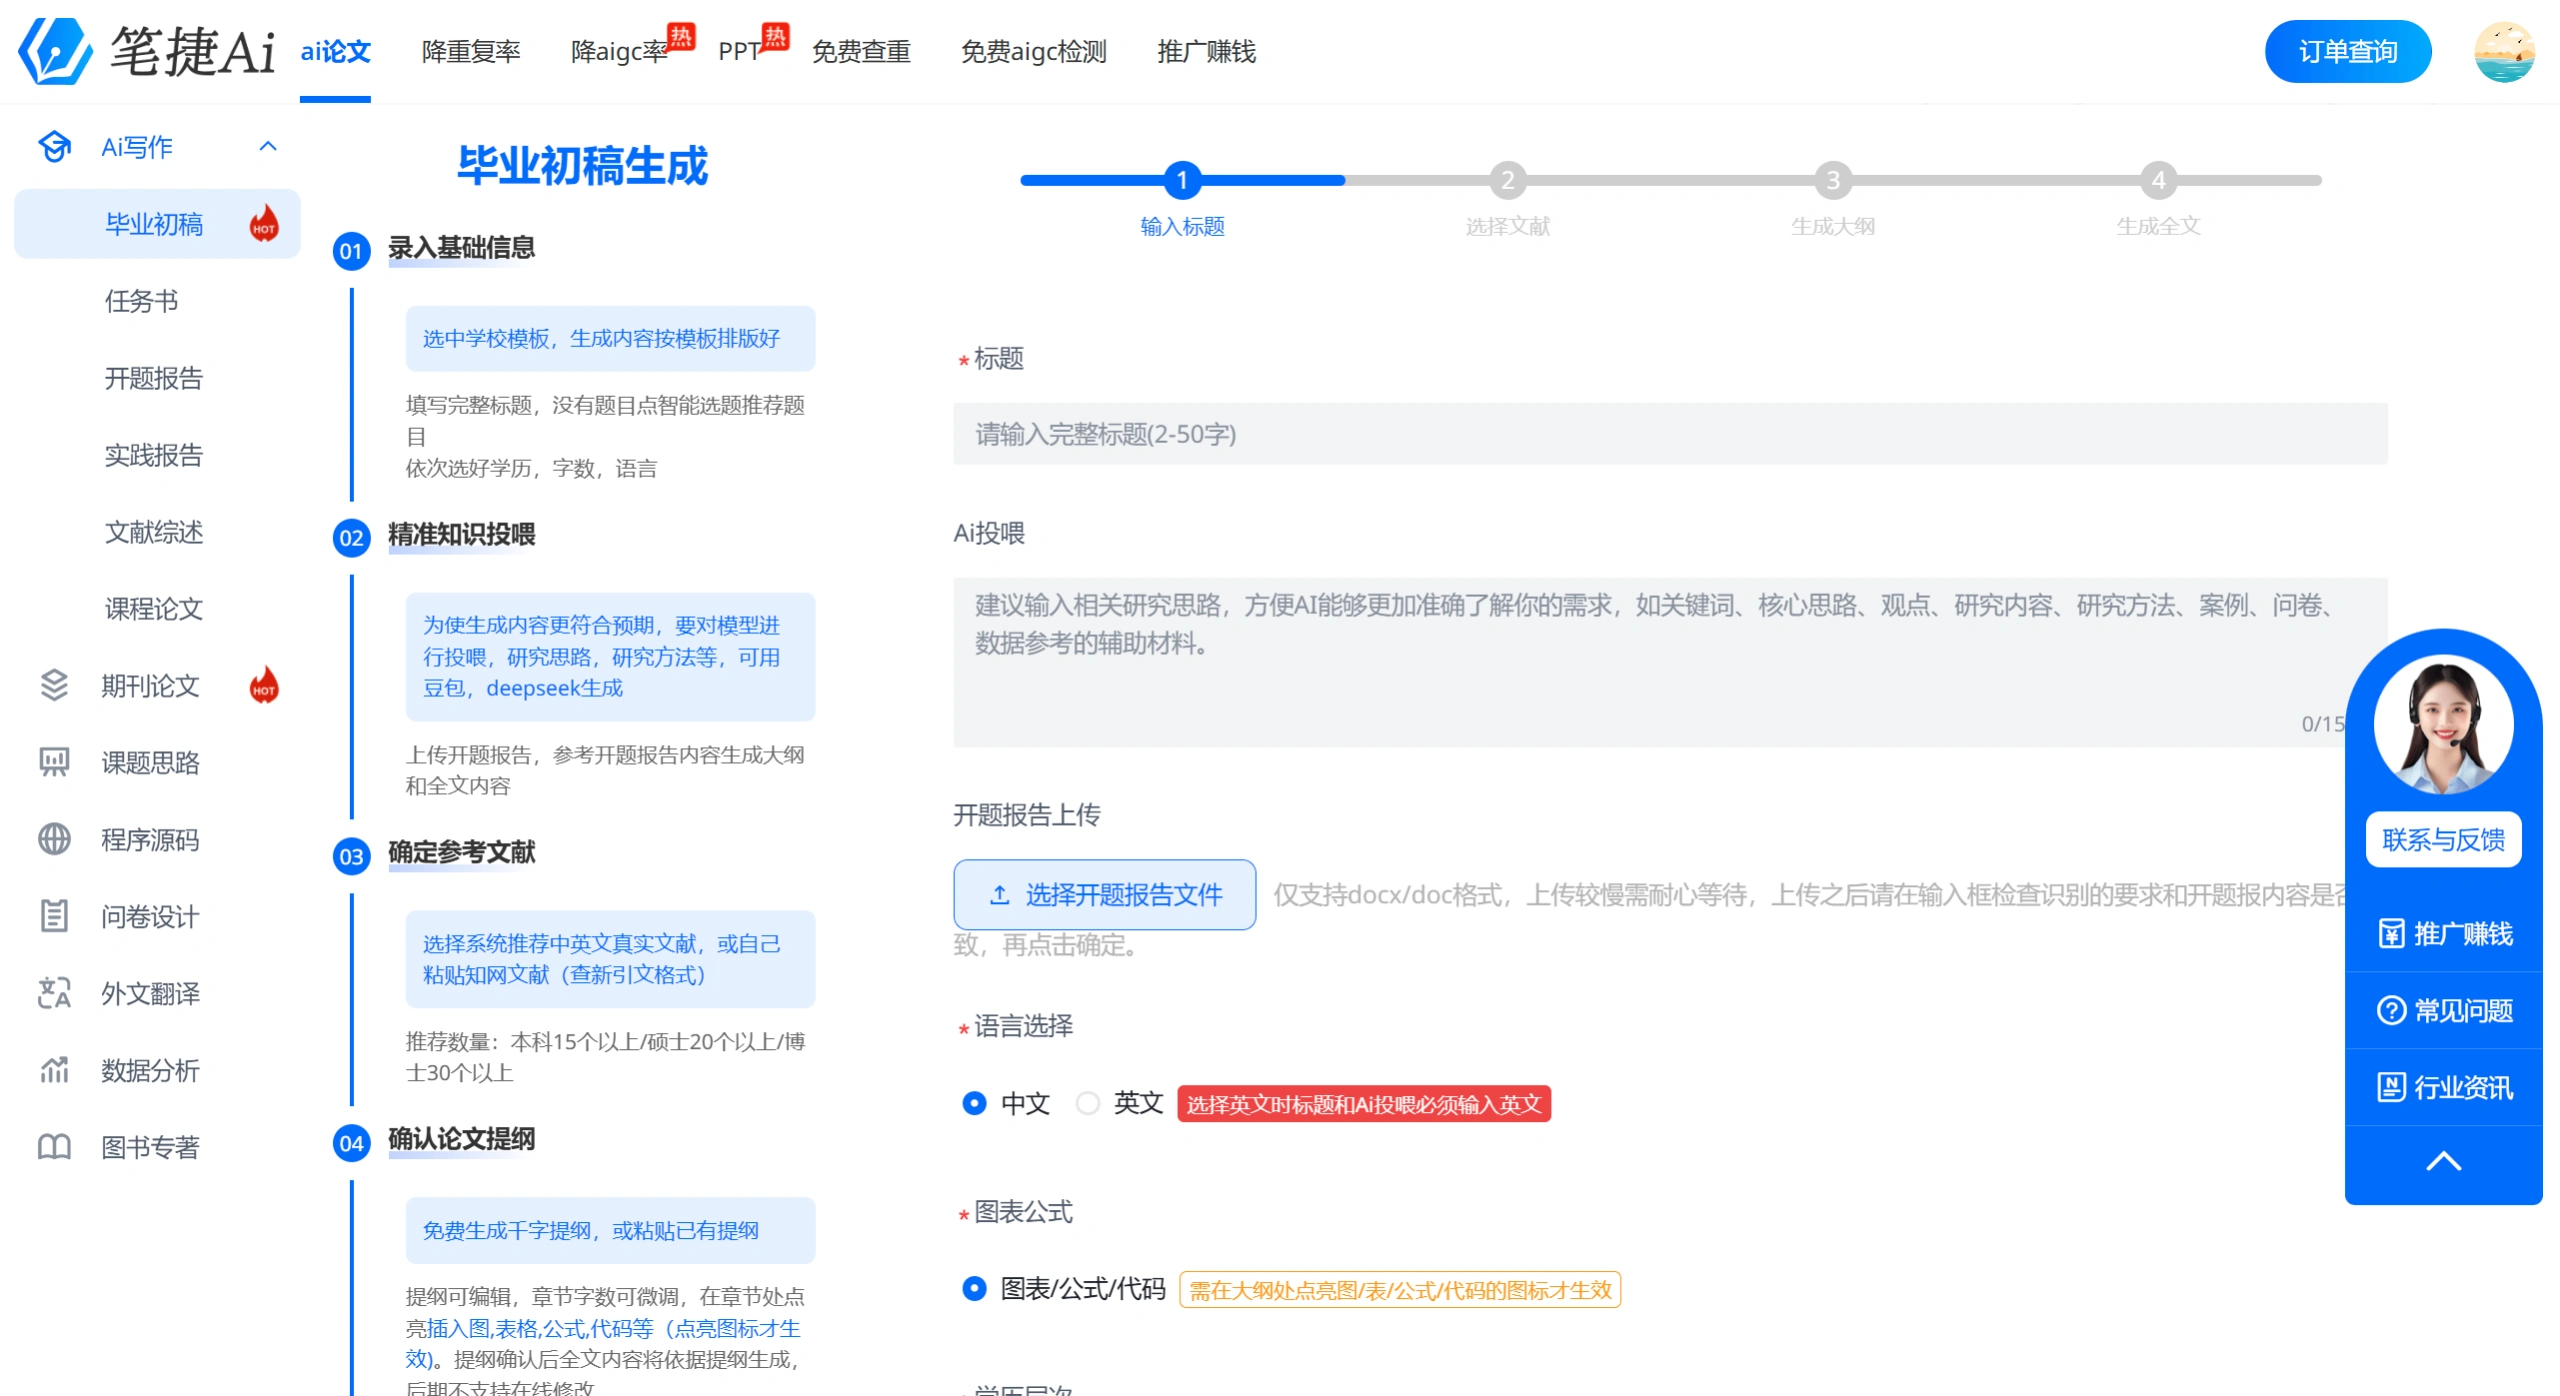Click the red 选择英文时标题 notice tag
The height and width of the screenshot is (1396, 2560).
[x=1363, y=1103]
